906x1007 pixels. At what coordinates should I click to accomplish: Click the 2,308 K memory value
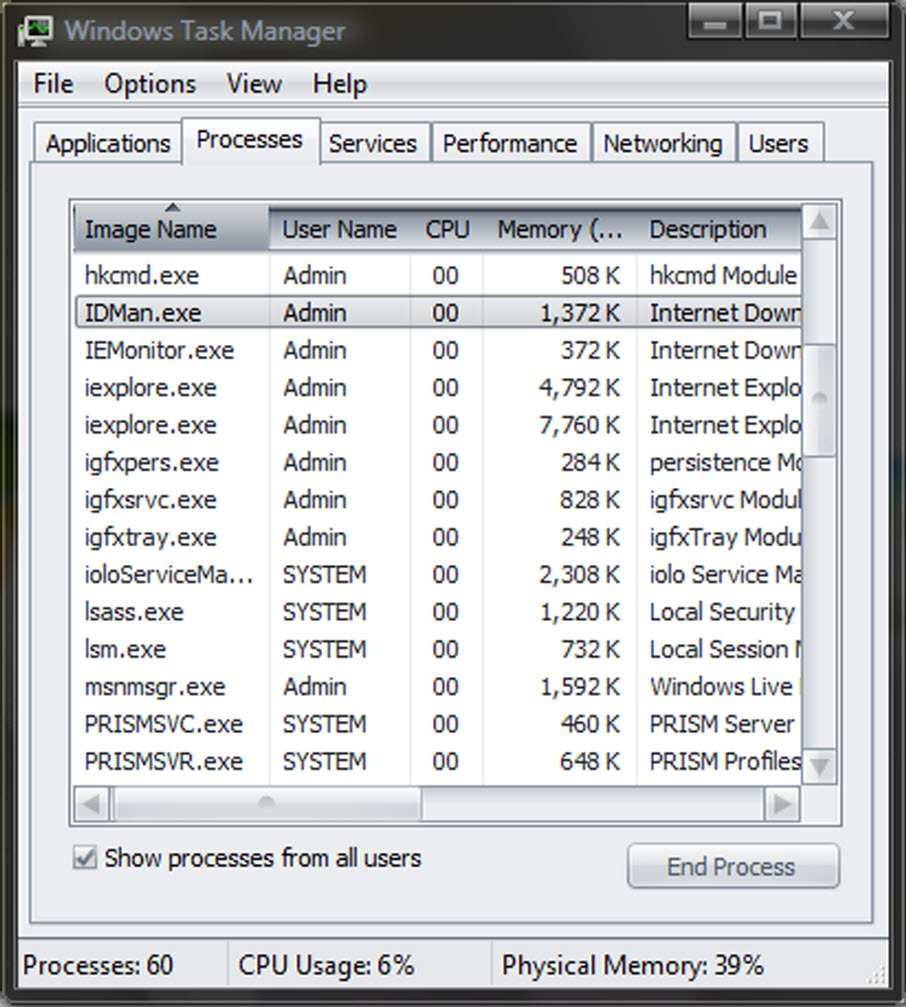tap(580, 574)
